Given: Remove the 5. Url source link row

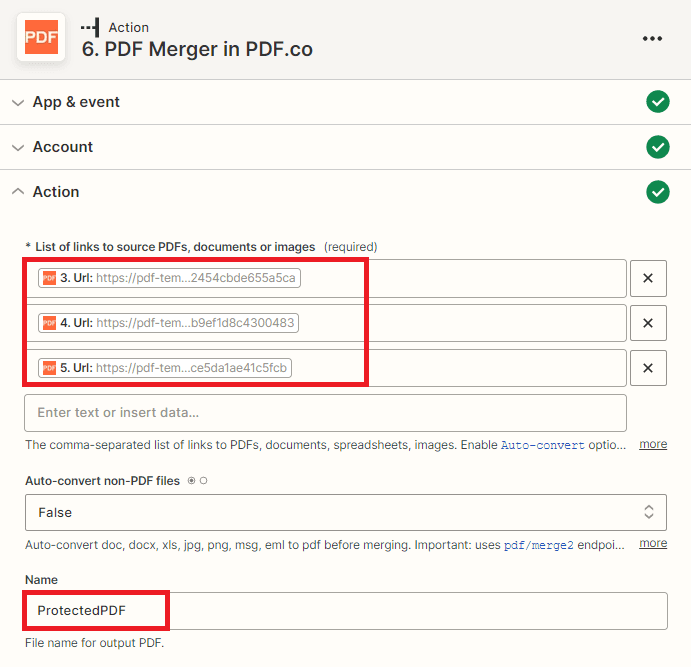Looking at the screenshot, I should (648, 368).
